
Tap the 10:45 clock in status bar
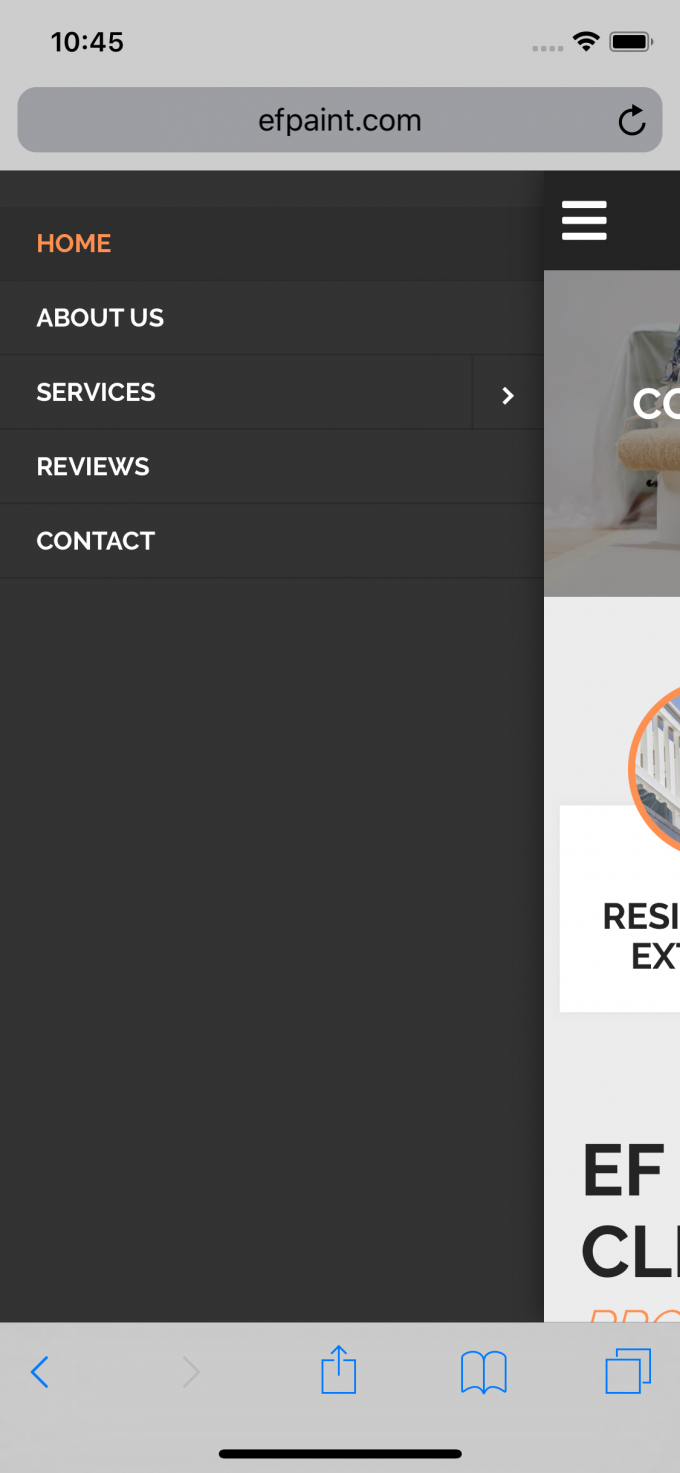(x=87, y=42)
